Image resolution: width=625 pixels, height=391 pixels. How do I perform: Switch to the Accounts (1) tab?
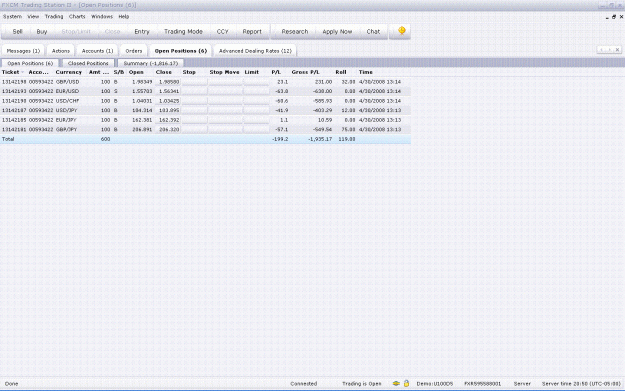(97, 51)
